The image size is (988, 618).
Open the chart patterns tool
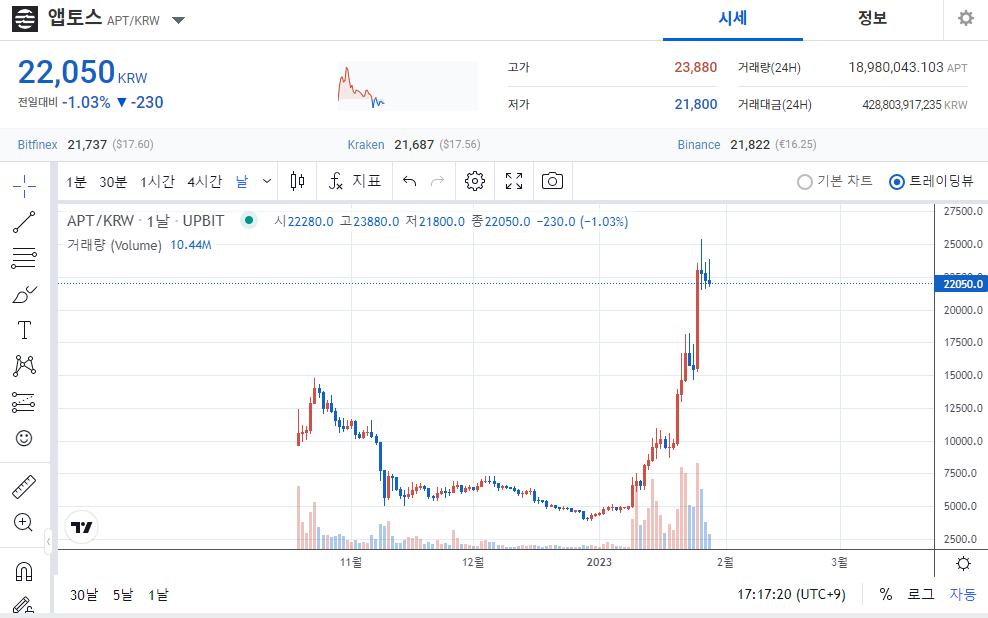[24, 366]
